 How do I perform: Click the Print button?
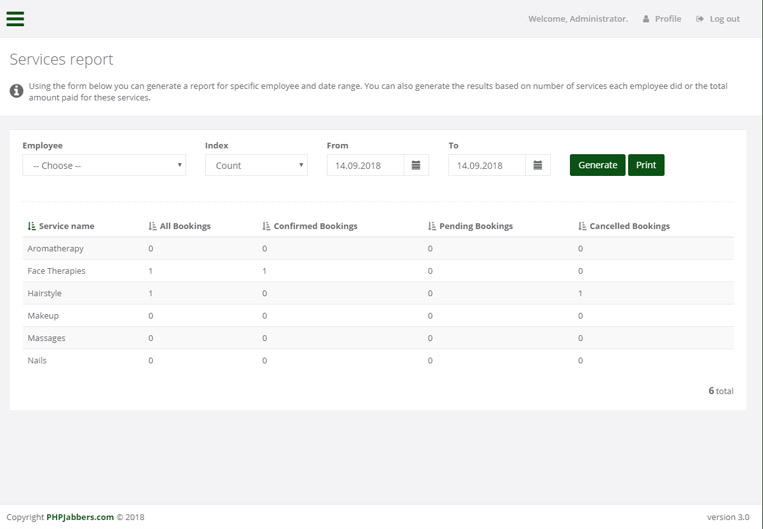coord(646,165)
